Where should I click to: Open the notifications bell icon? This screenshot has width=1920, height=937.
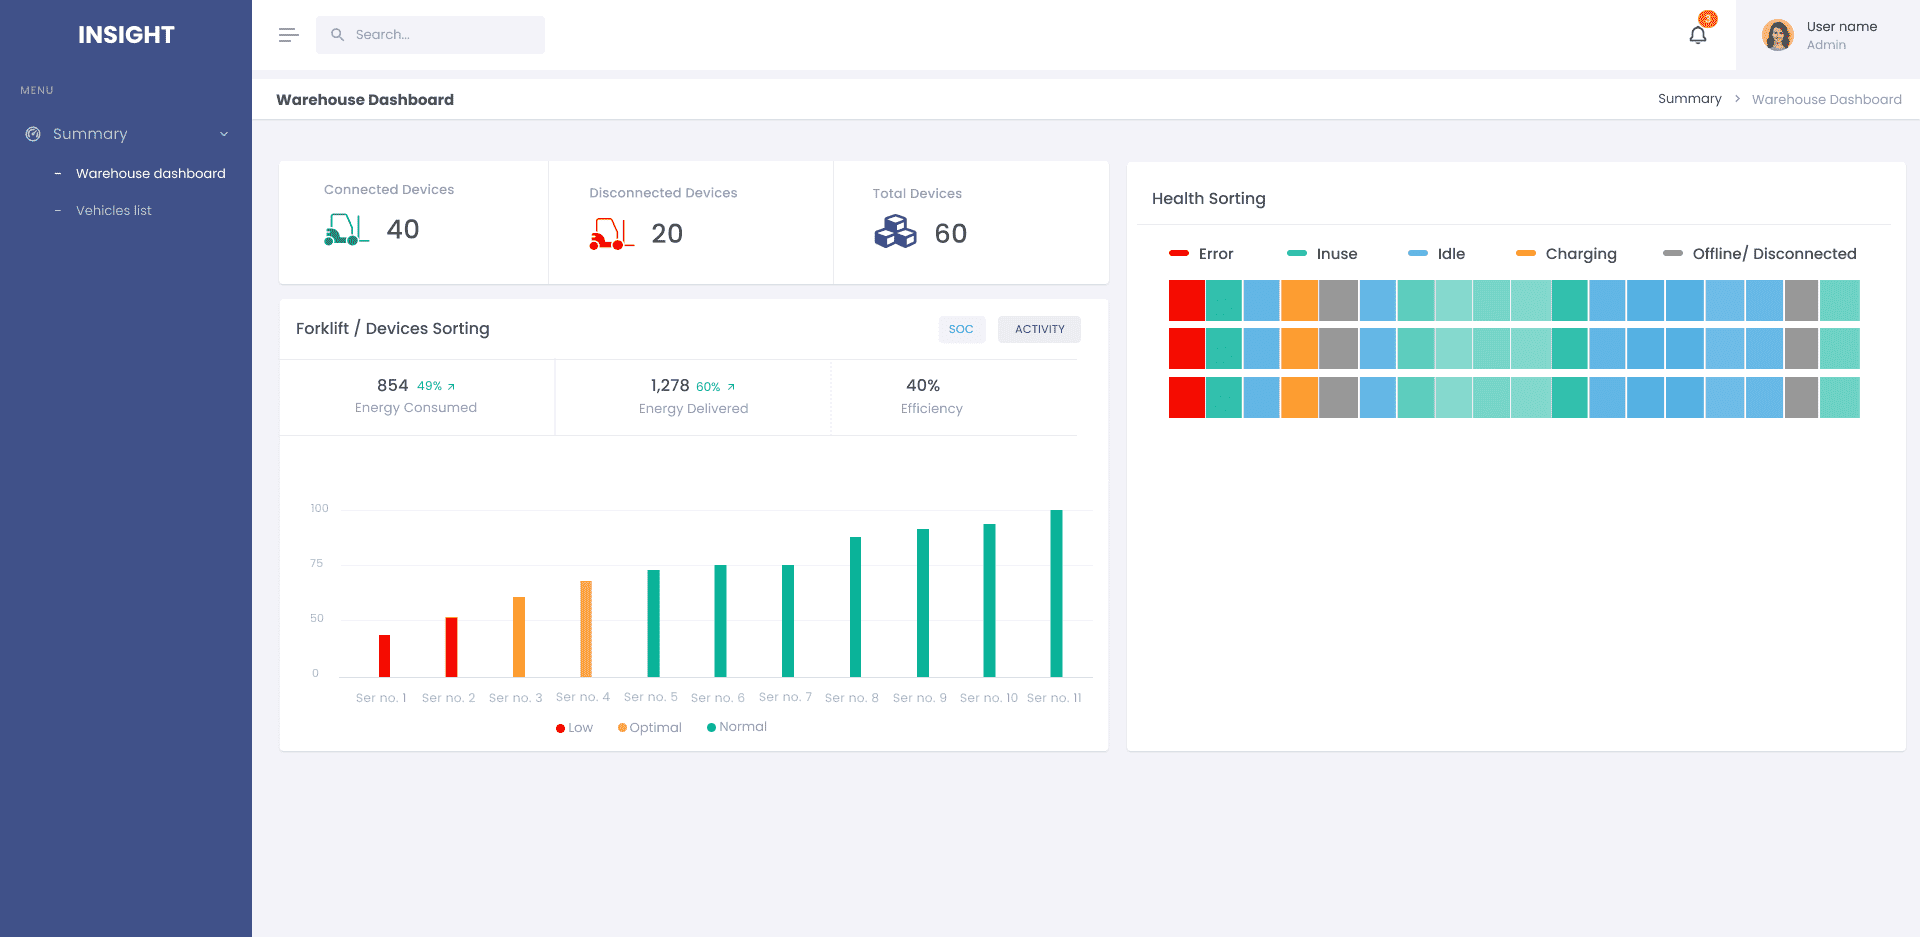[1698, 35]
